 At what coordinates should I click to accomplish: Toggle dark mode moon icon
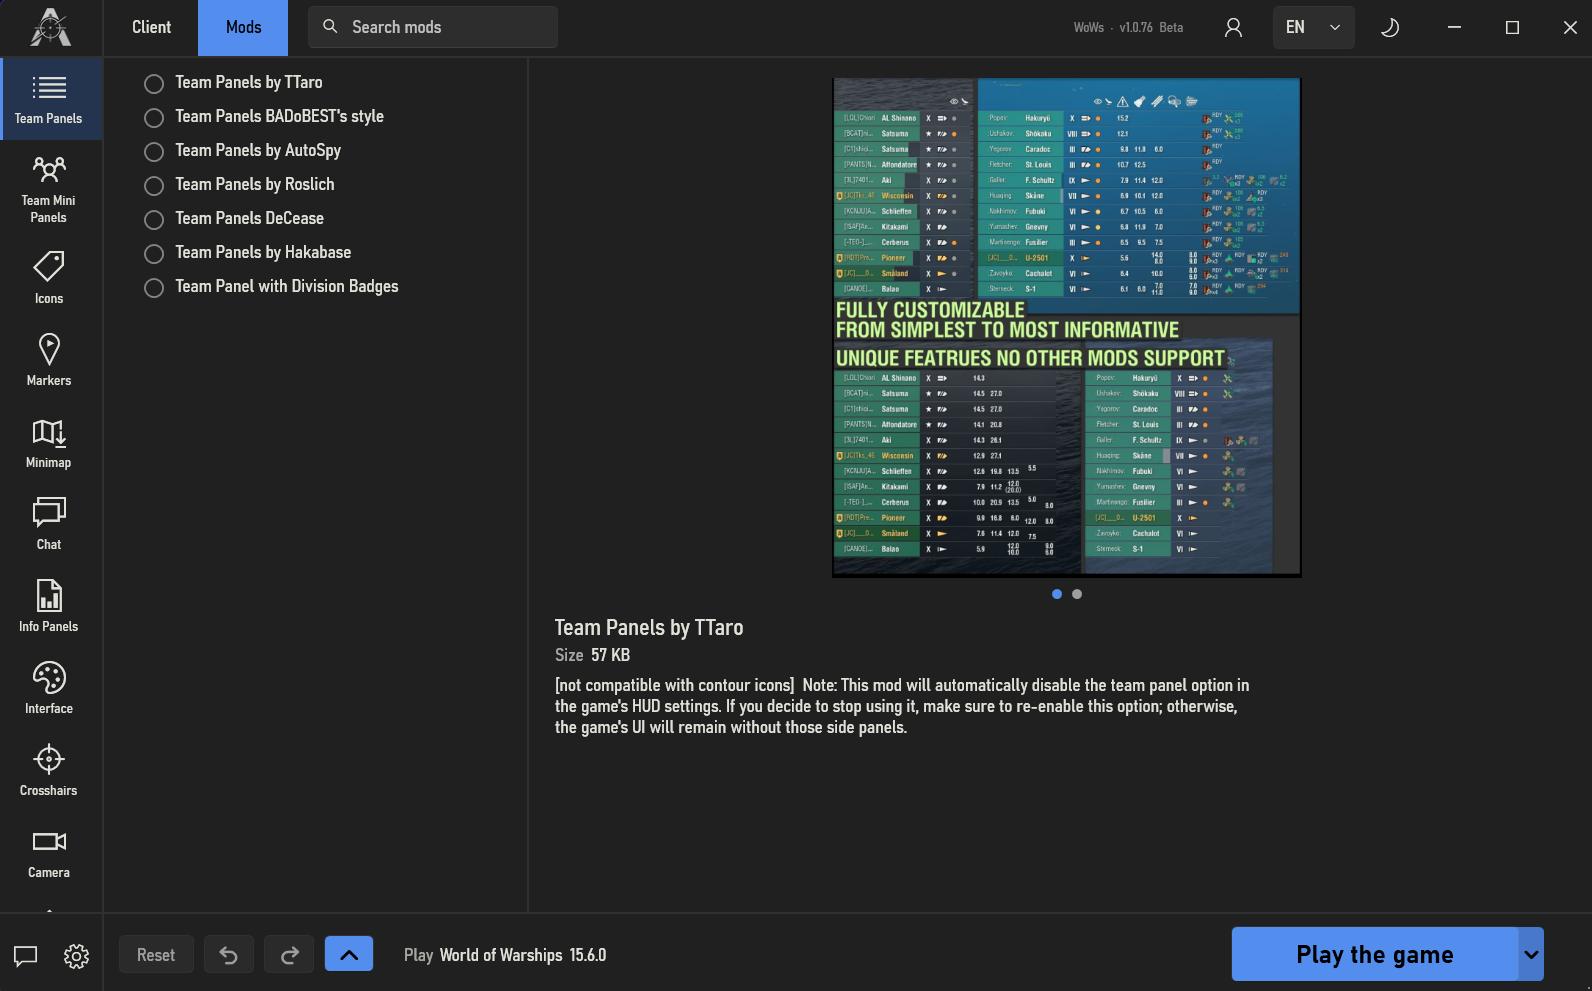(x=1389, y=28)
